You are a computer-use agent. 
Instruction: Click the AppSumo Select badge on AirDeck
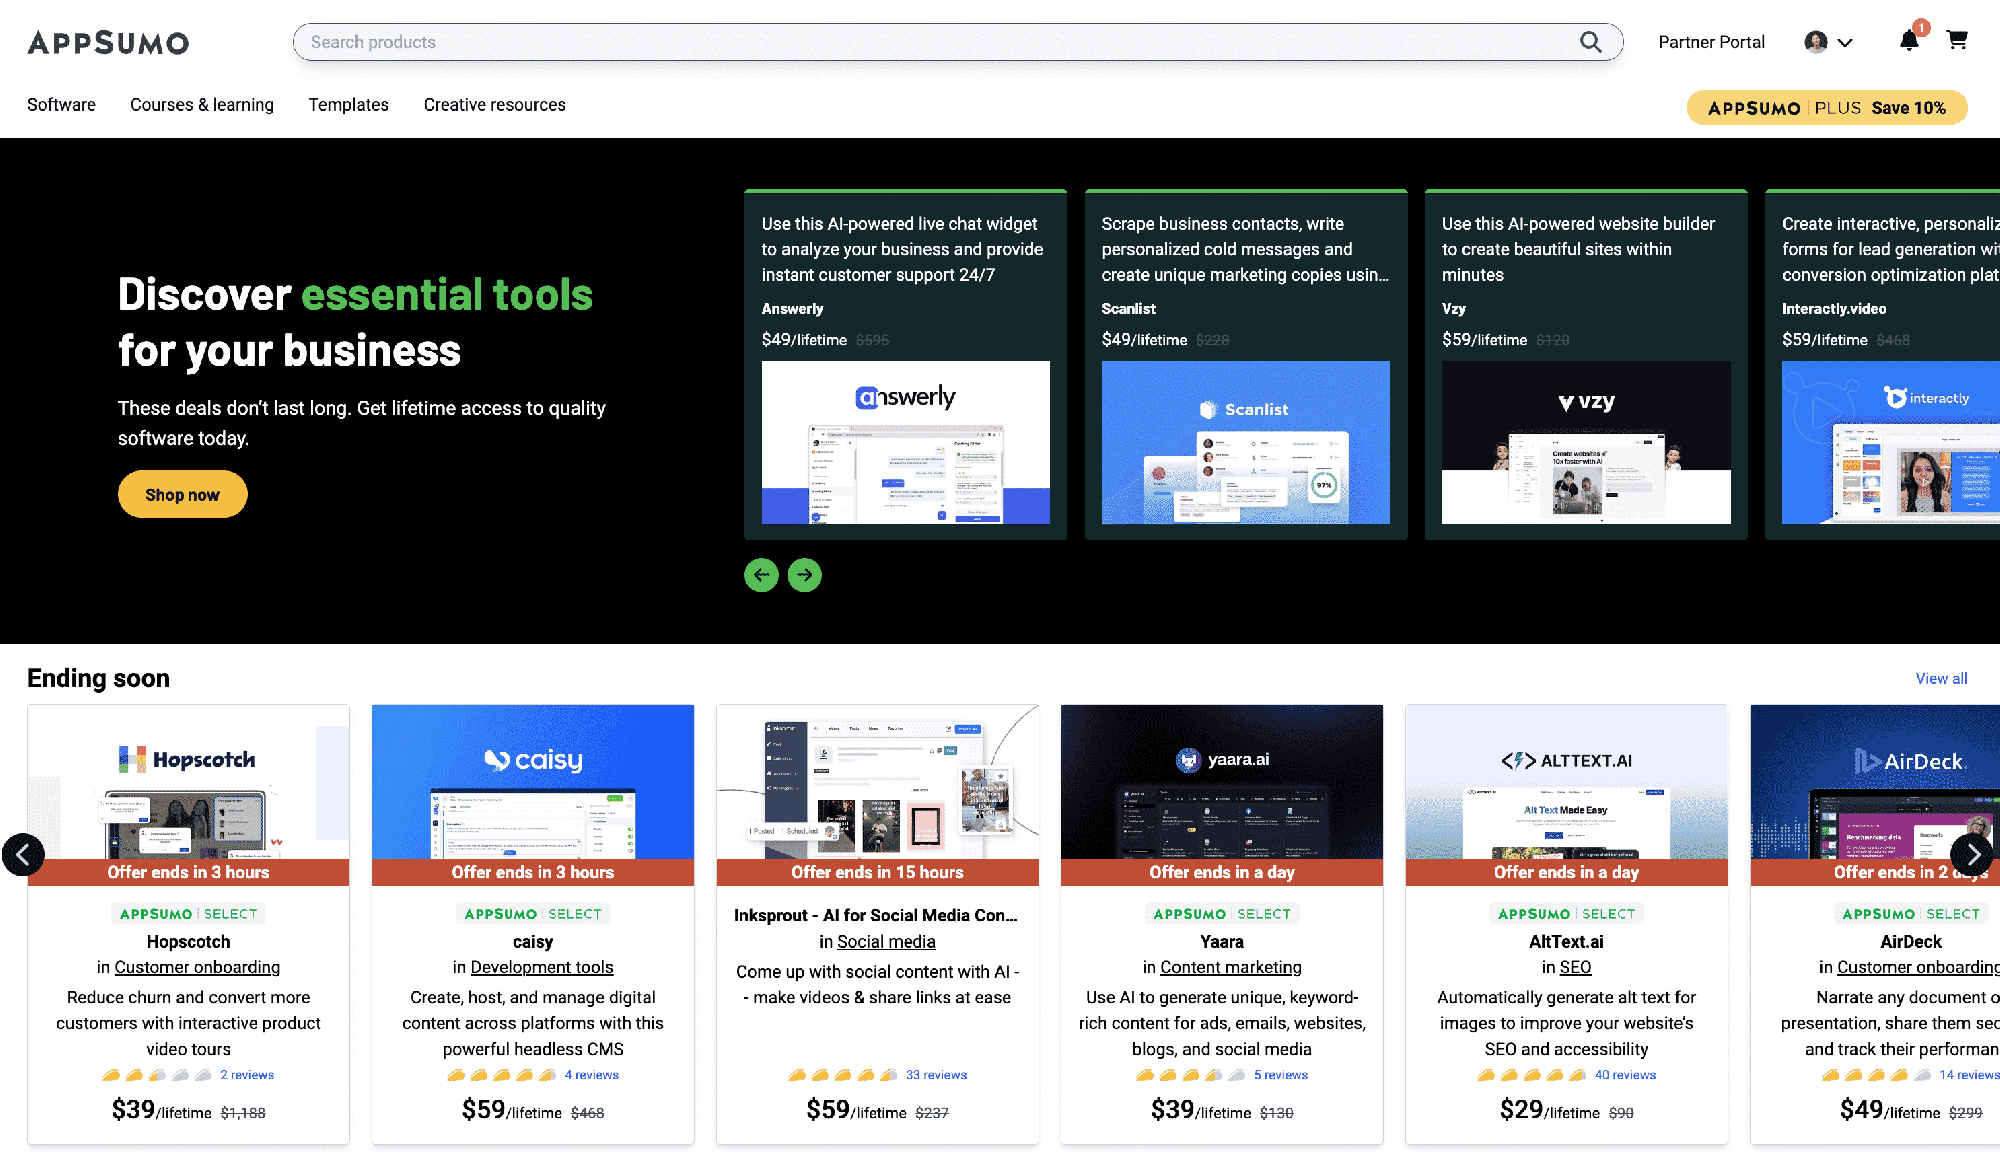pos(1911,914)
